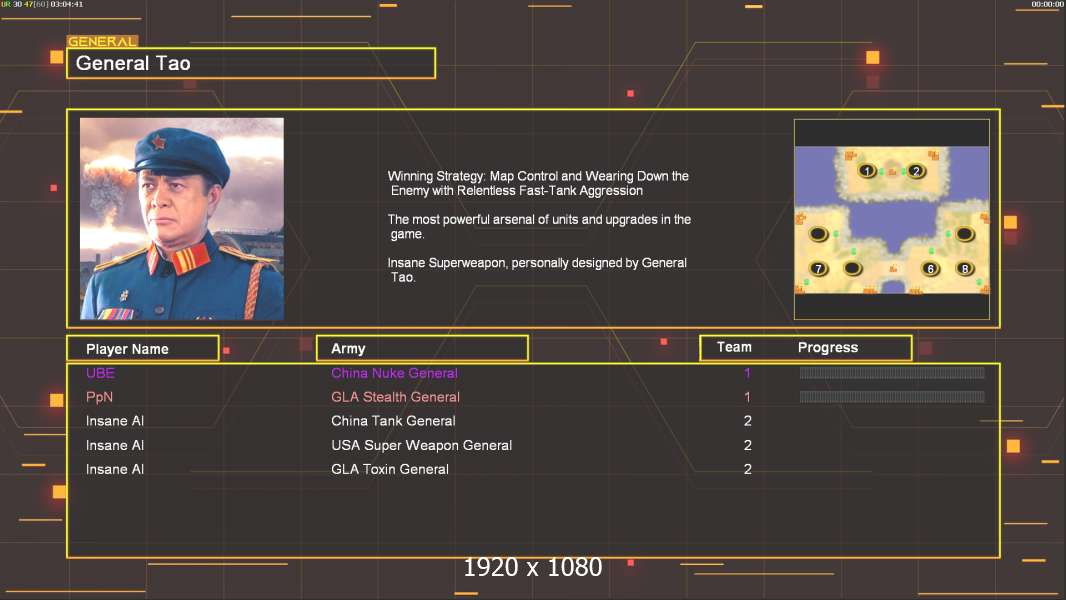Select the empty start slot above position 7
Screen dimensions: 1066x600
pos(819,234)
